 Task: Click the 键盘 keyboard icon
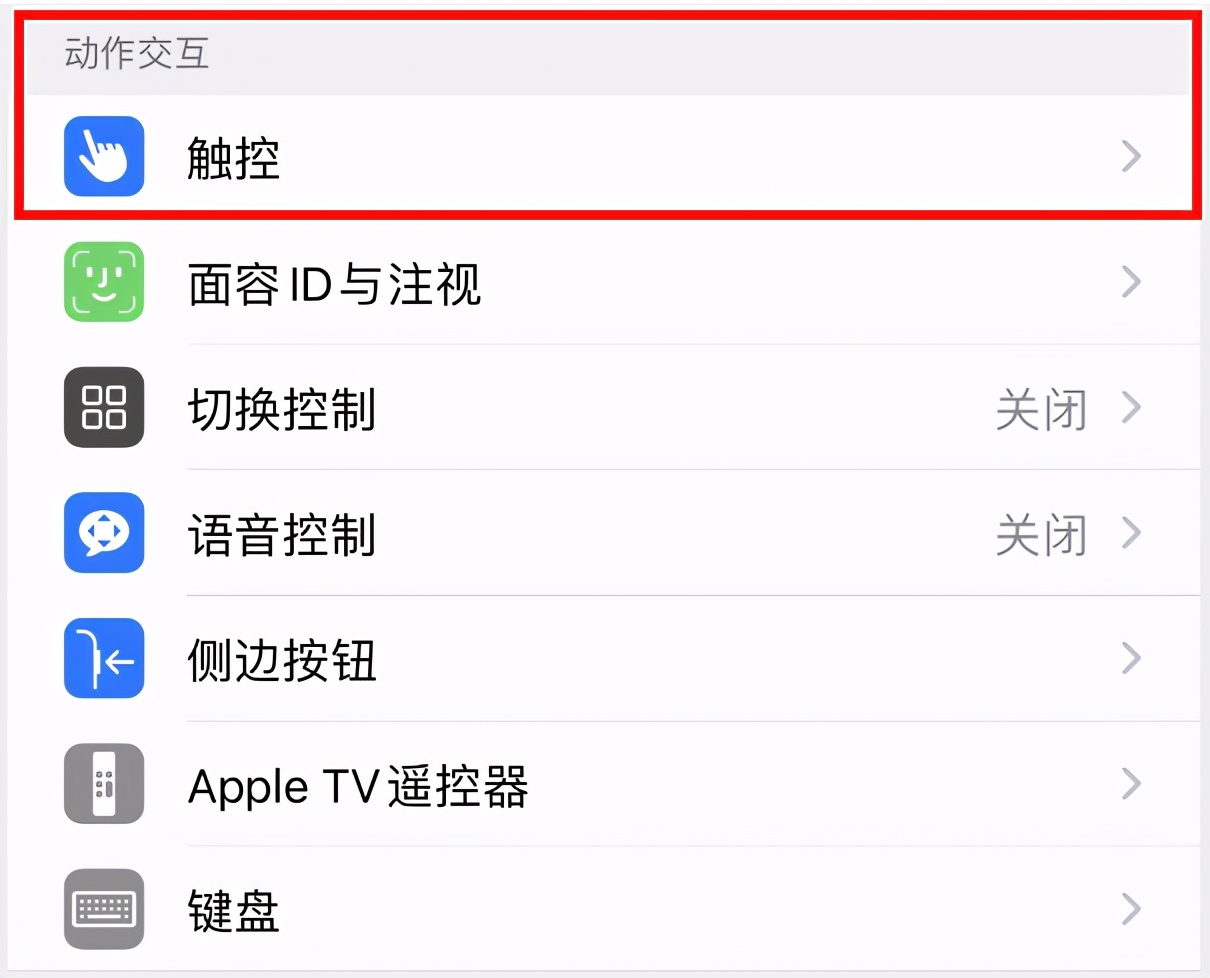104,910
